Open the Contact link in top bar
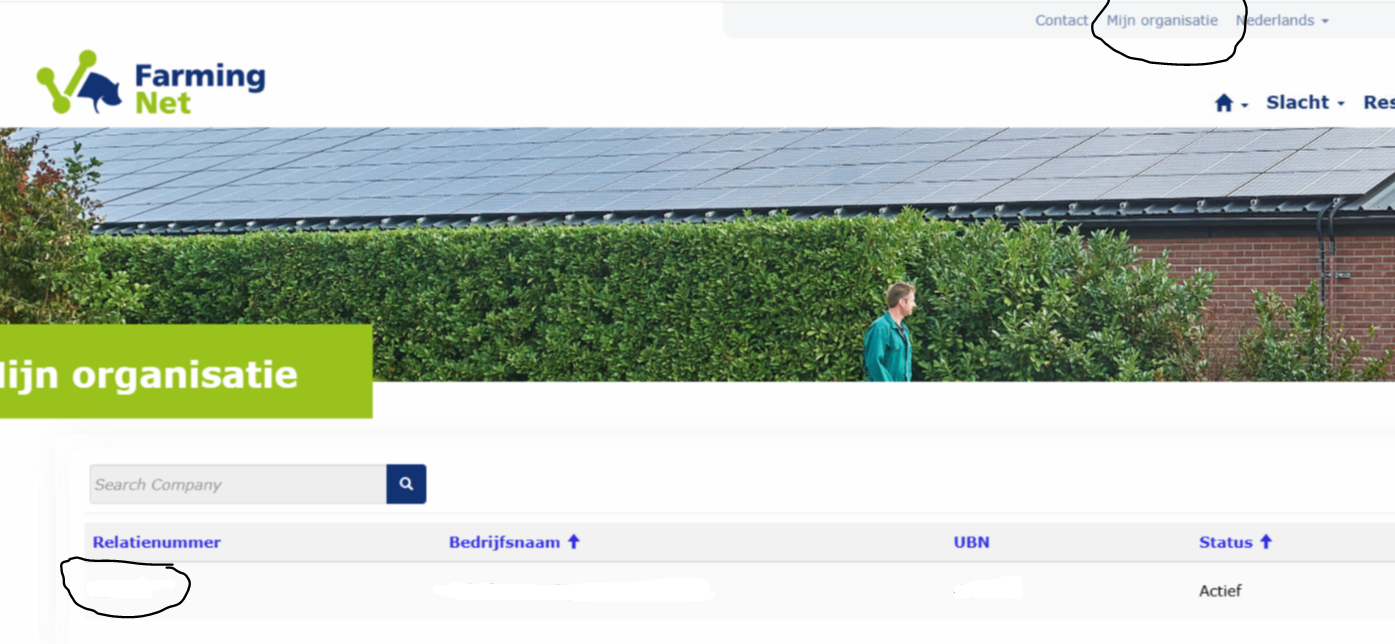 [x=1061, y=20]
